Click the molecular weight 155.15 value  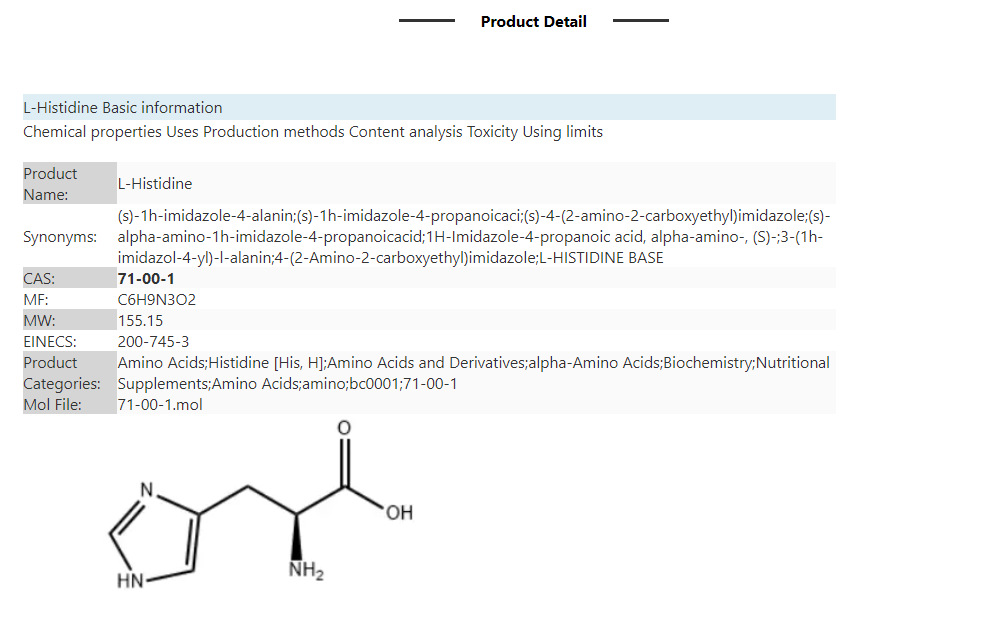tap(141, 321)
